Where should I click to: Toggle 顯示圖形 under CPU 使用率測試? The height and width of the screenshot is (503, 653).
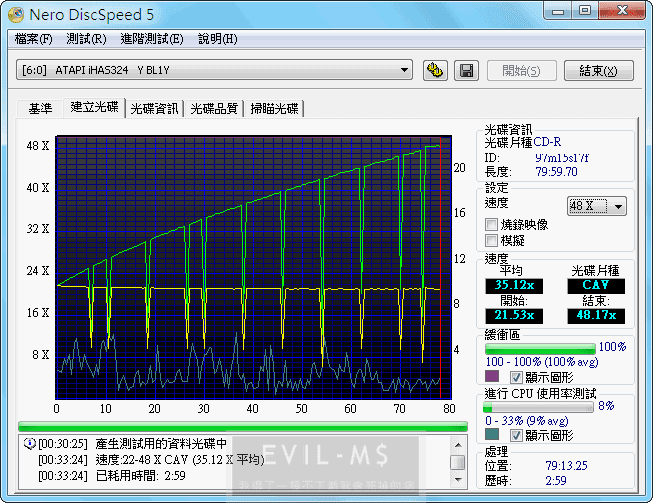pos(516,436)
